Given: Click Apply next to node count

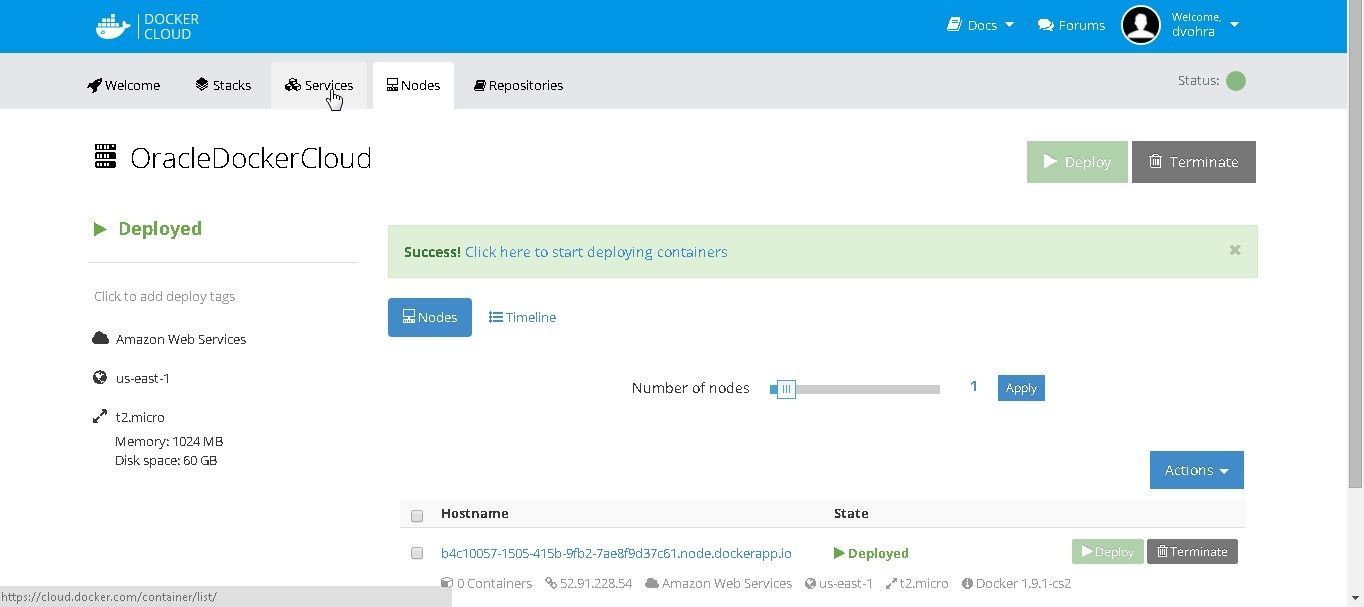Looking at the screenshot, I should [1021, 388].
